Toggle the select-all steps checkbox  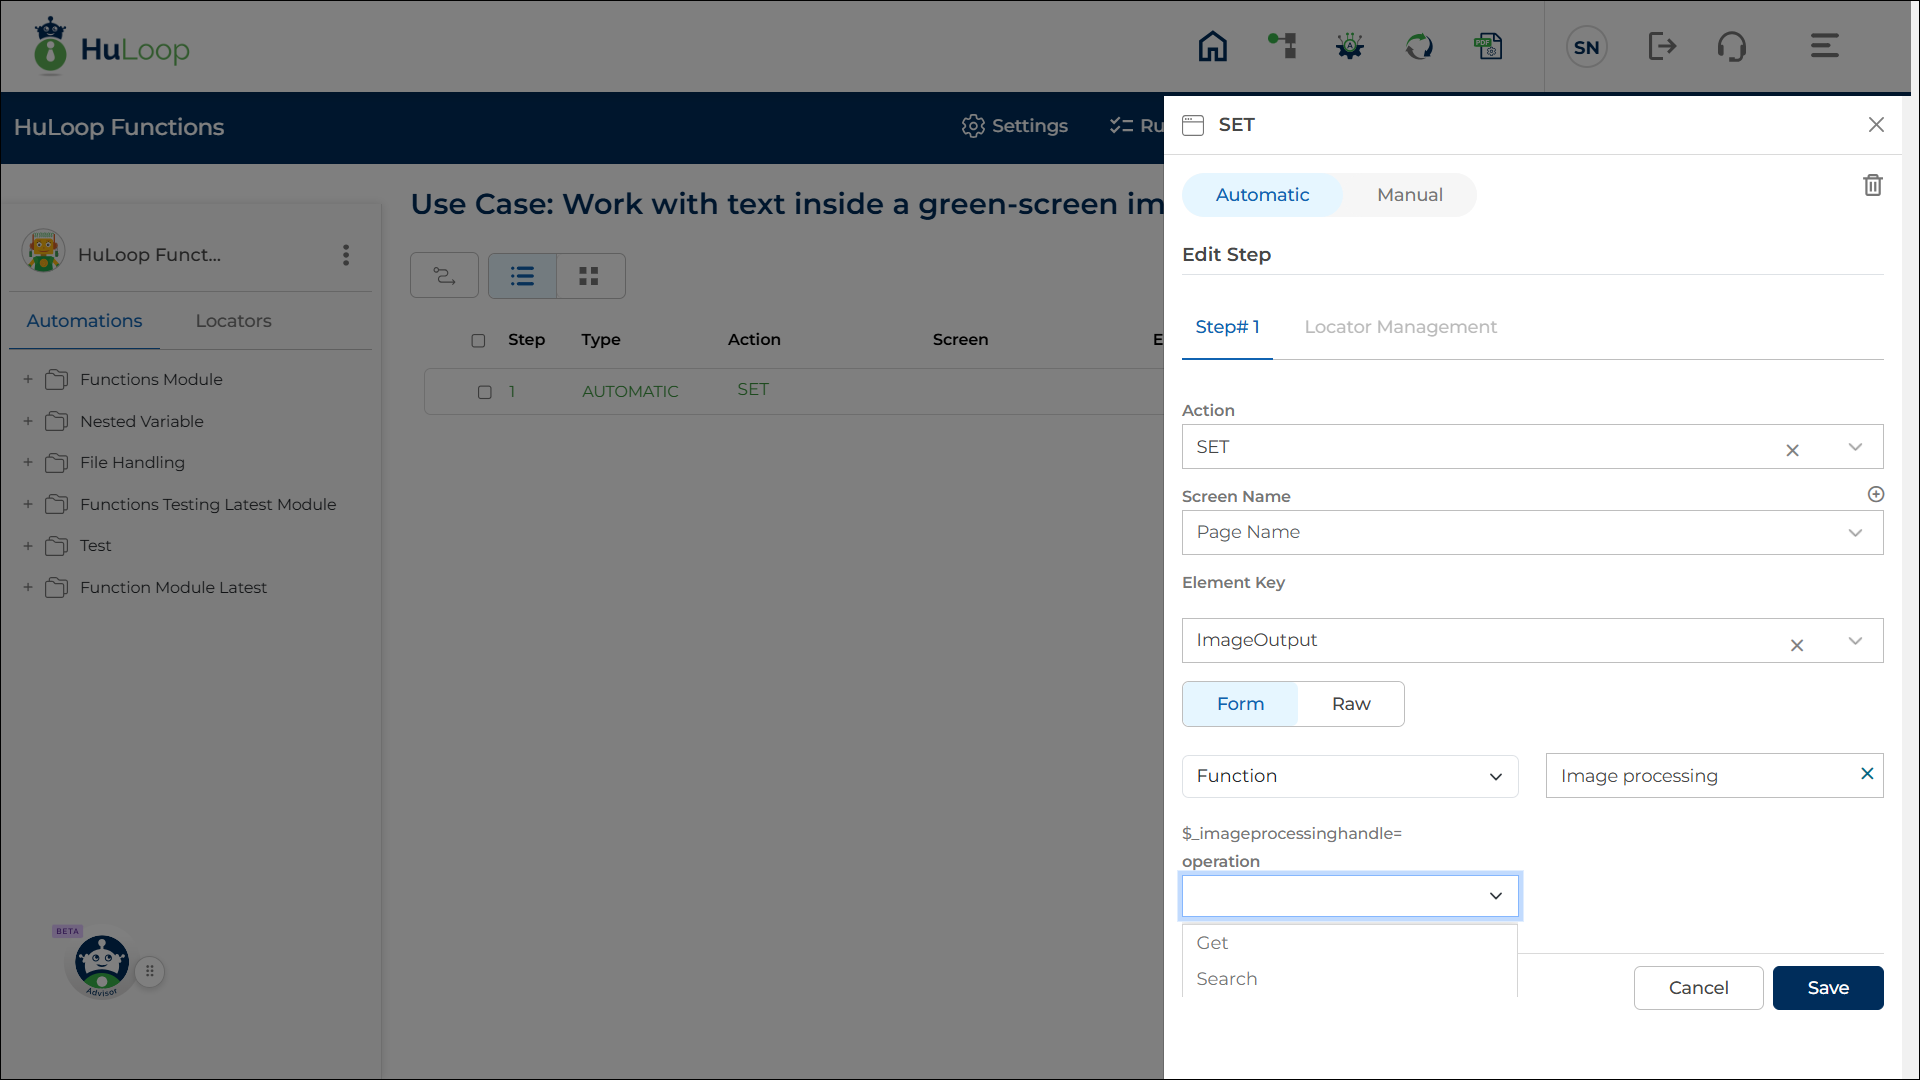click(x=478, y=340)
